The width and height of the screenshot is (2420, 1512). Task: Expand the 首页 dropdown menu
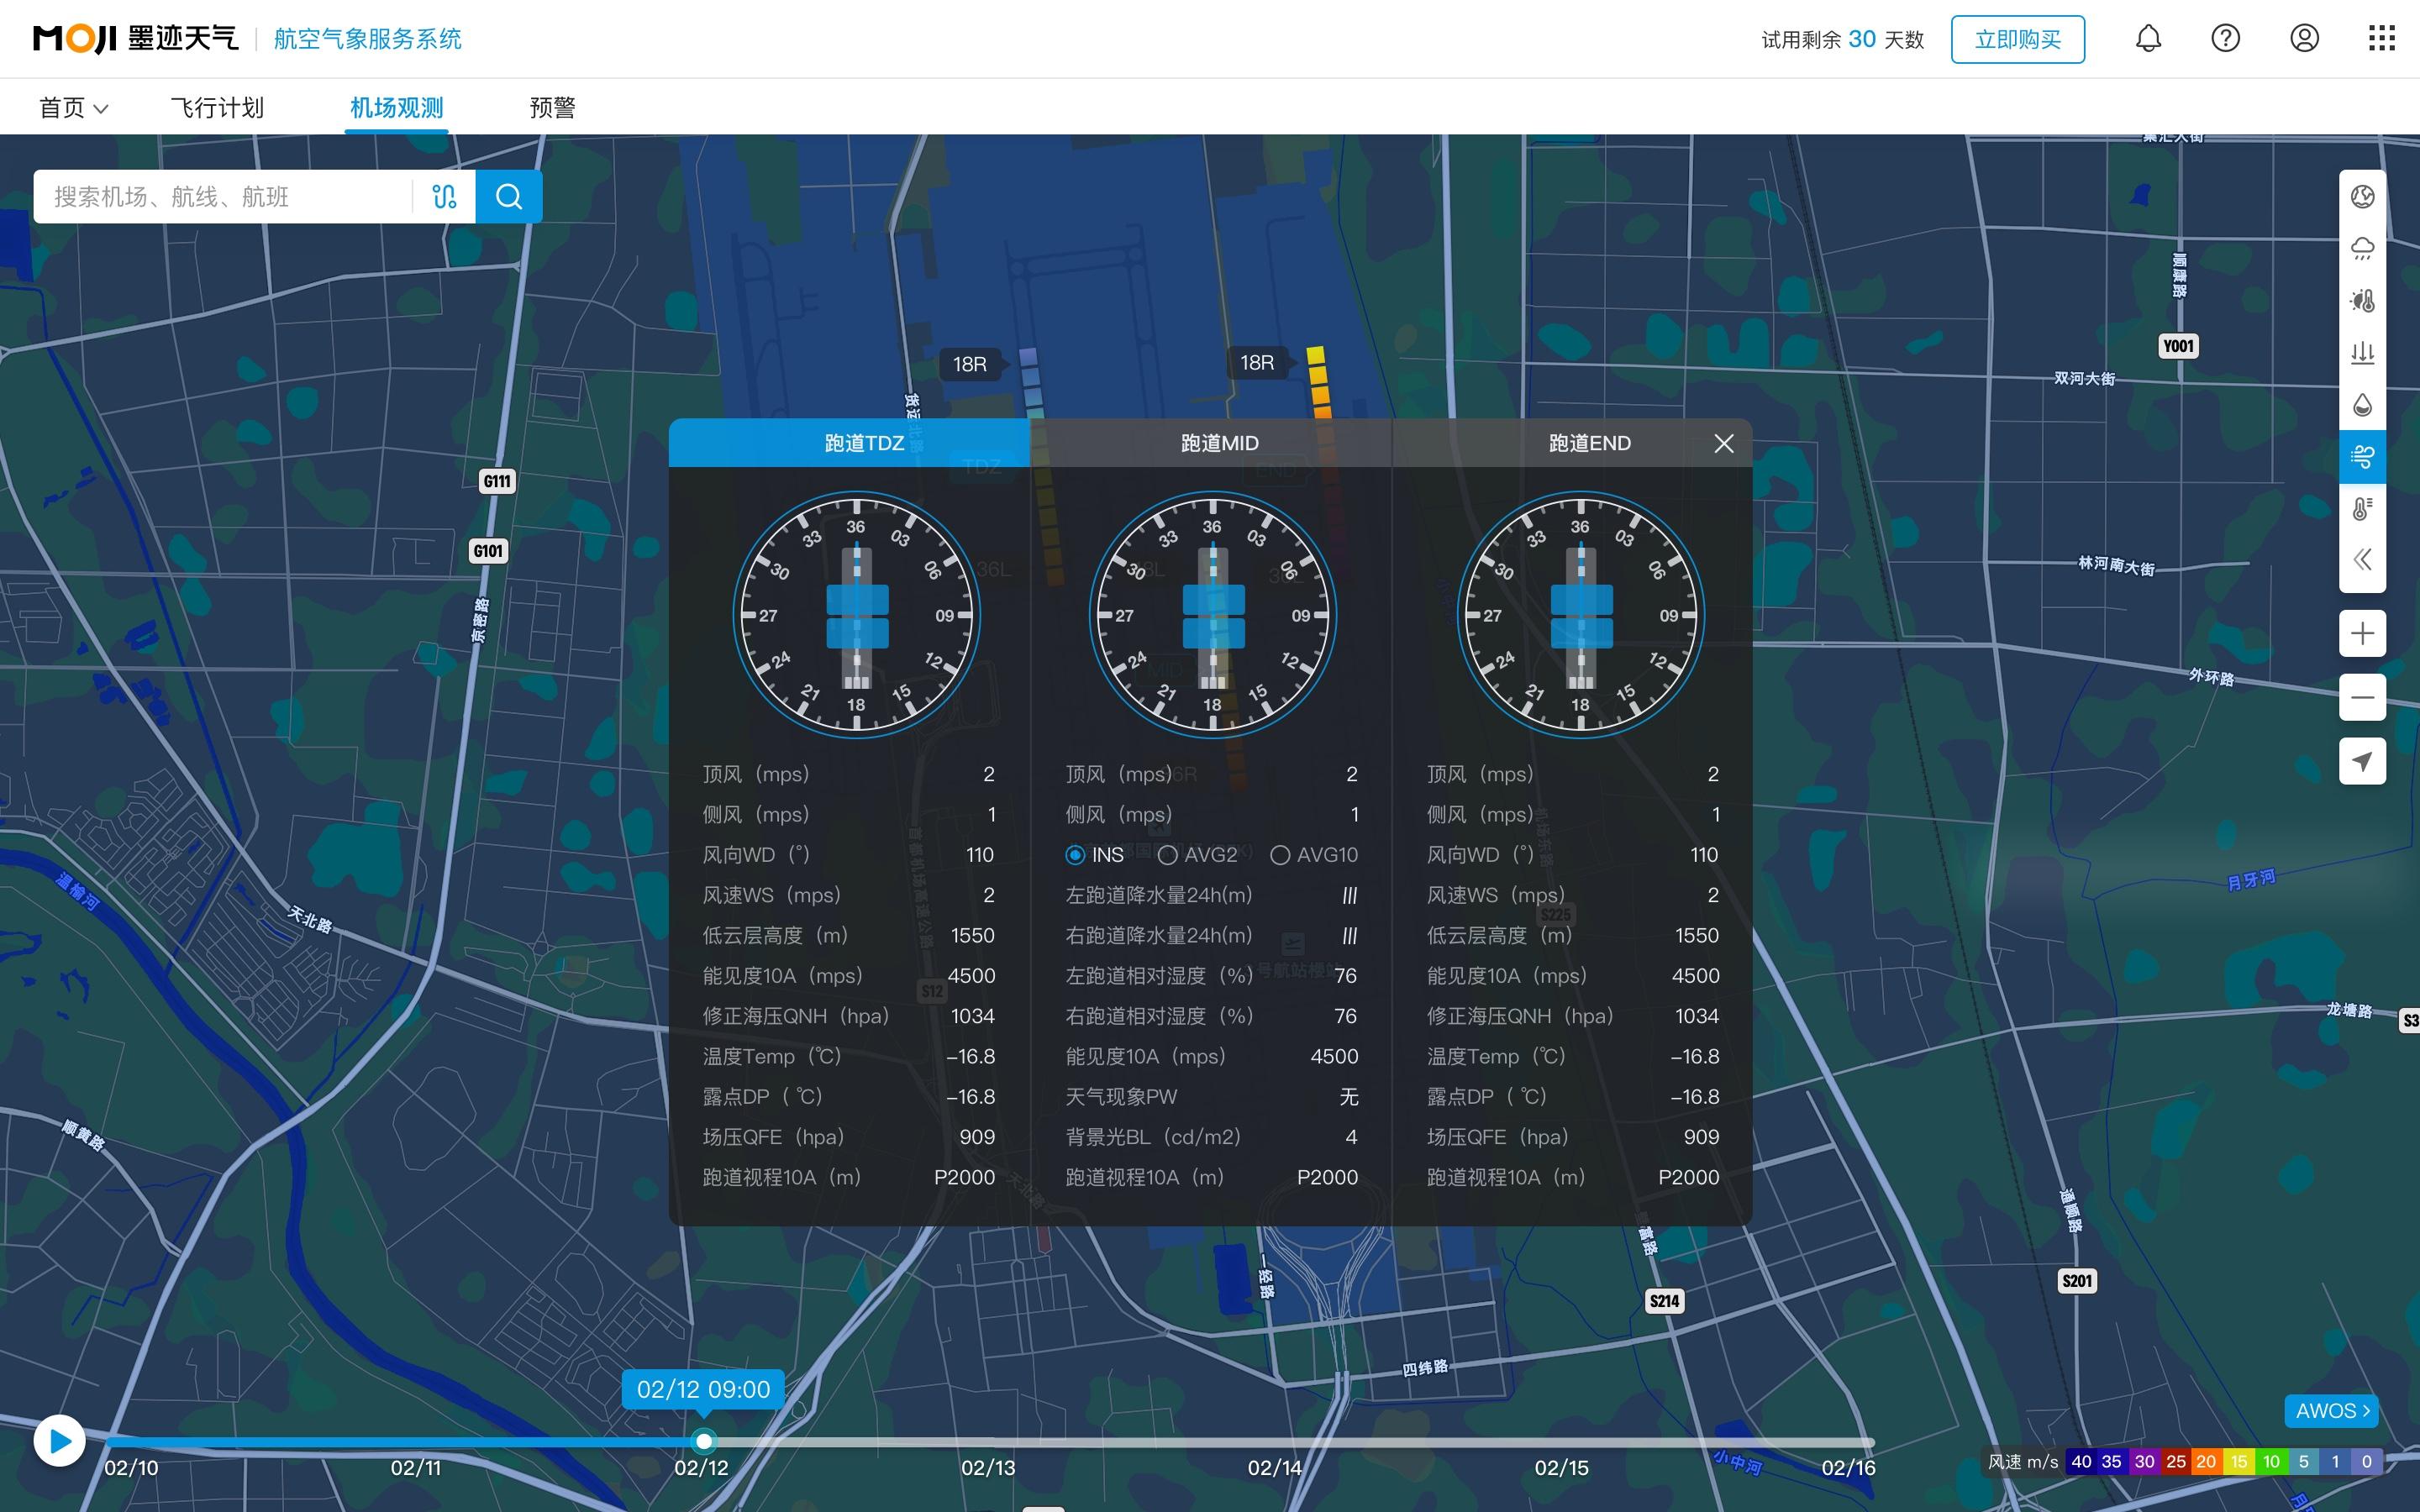pyautogui.click(x=73, y=108)
